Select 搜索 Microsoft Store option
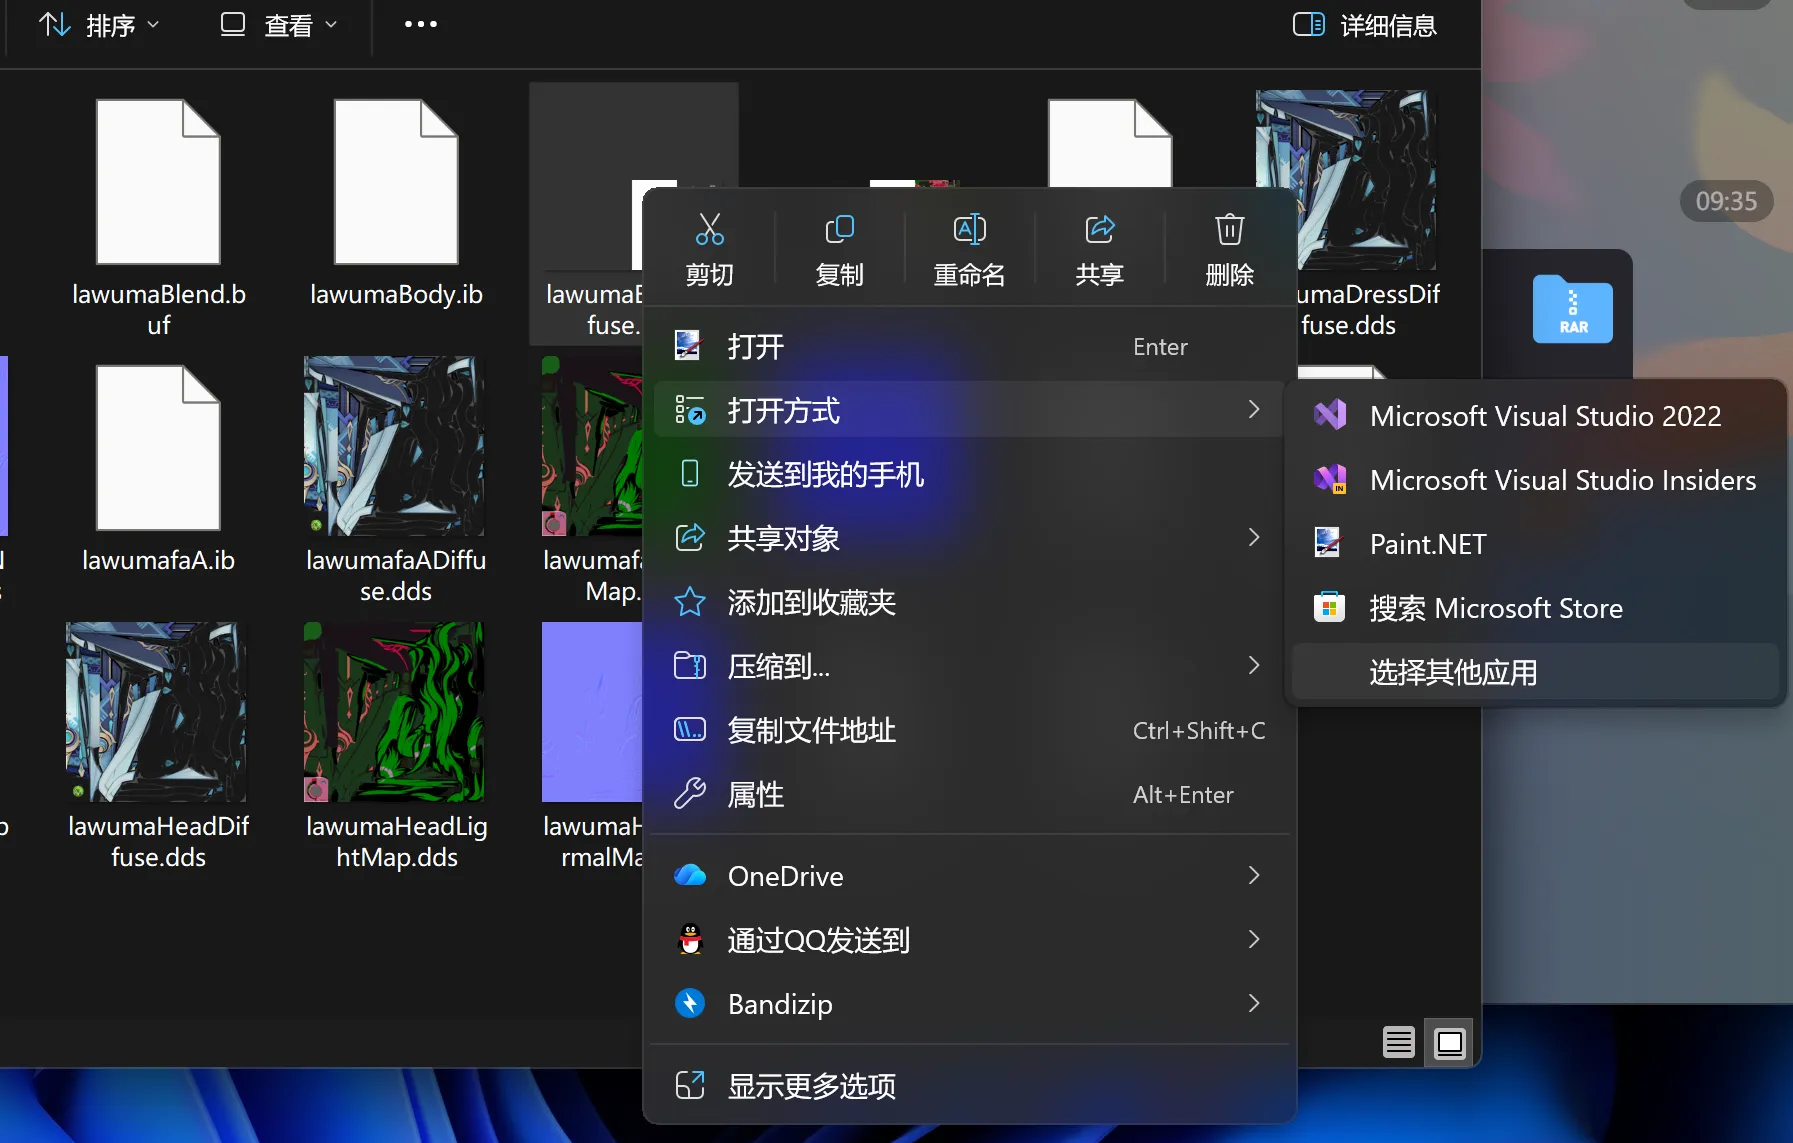The image size is (1793, 1143). tap(1495, 608)
